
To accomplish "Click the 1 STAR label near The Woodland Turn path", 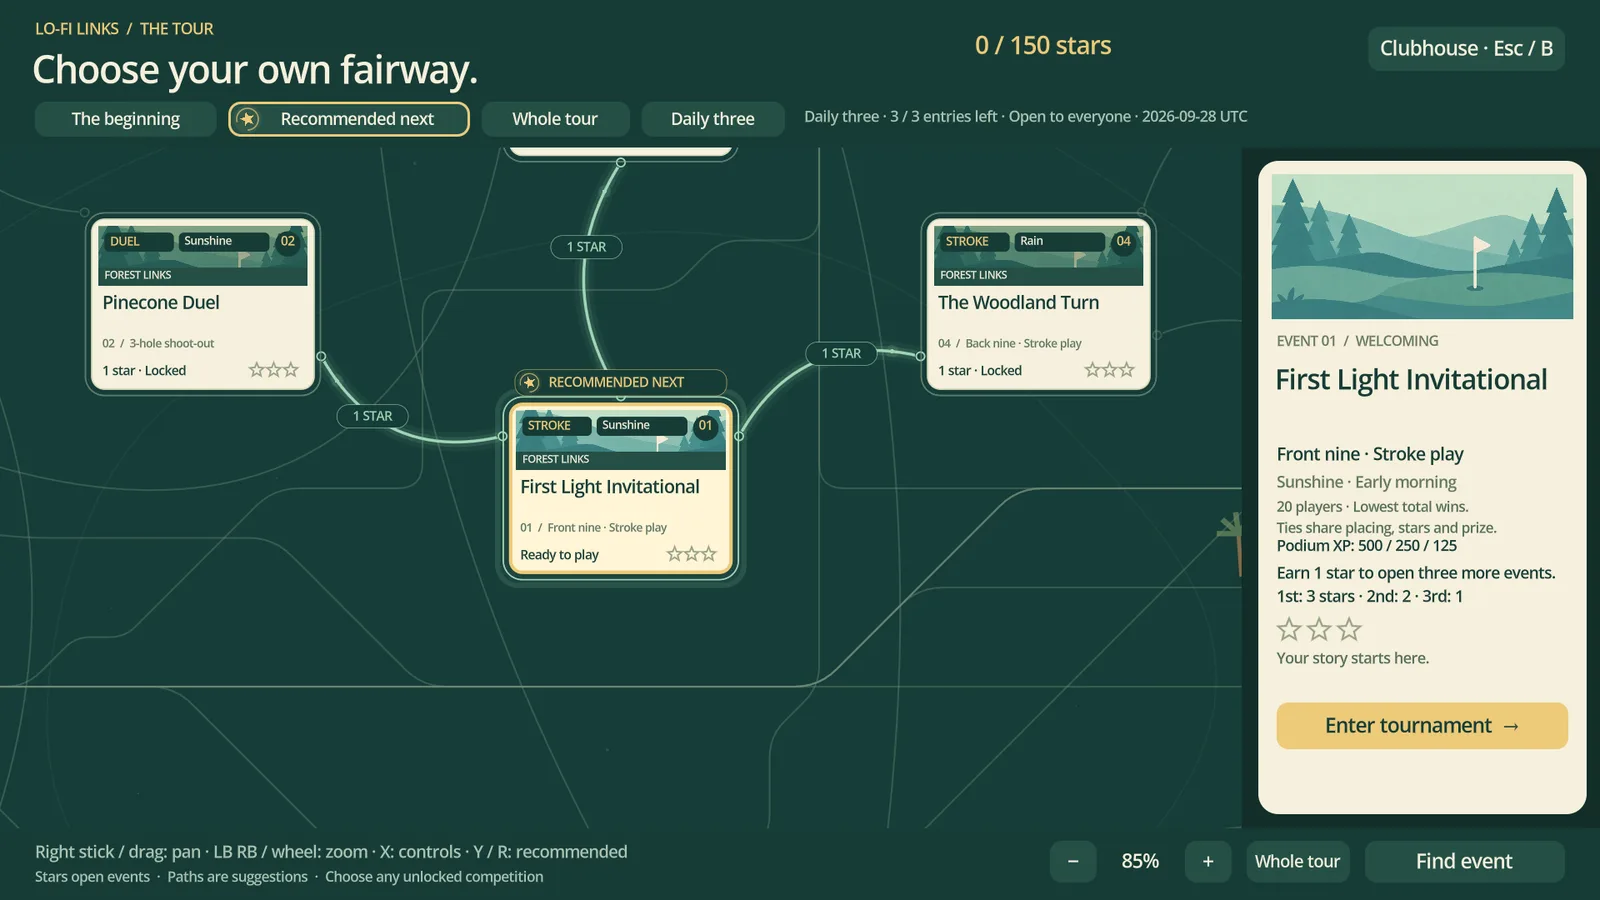I will click(841, 353).
